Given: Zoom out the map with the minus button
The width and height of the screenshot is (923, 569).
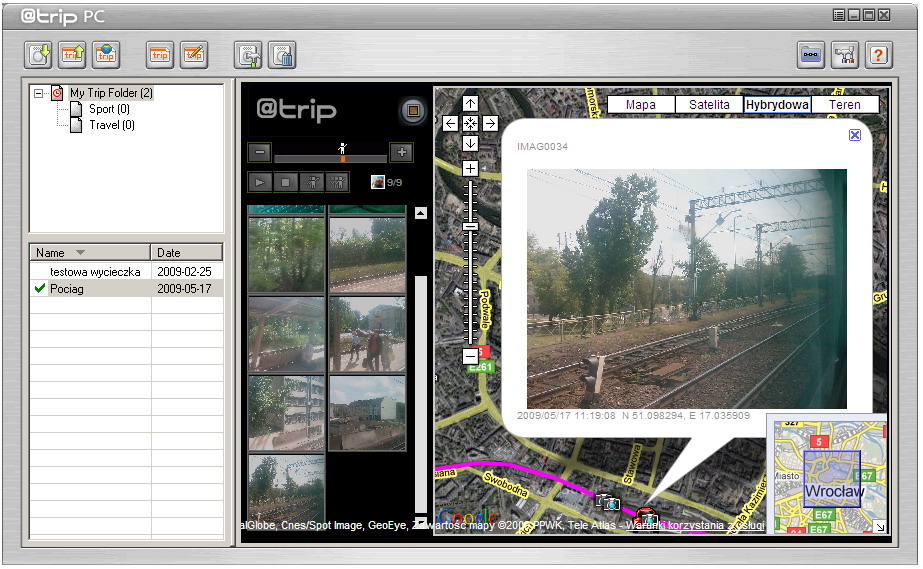Looking at the screenshot, I should pyautogui.click(x=470, y=357).
